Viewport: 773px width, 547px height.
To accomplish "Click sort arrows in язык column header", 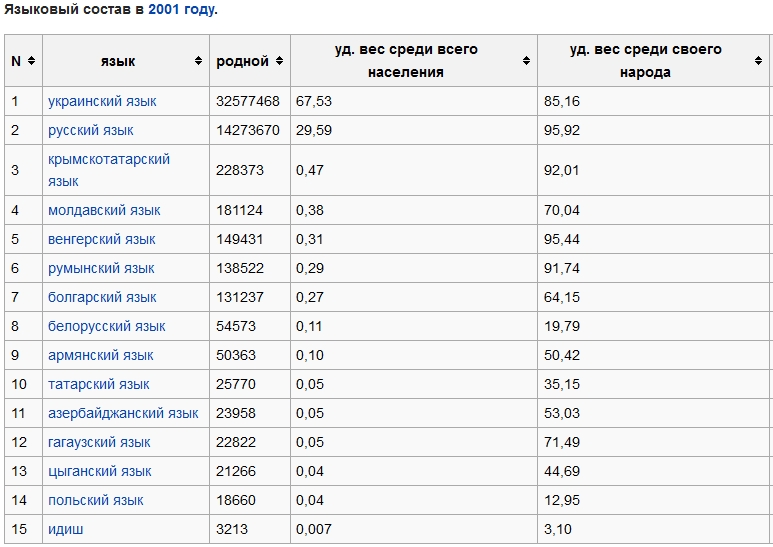I will tap(198, 61).
